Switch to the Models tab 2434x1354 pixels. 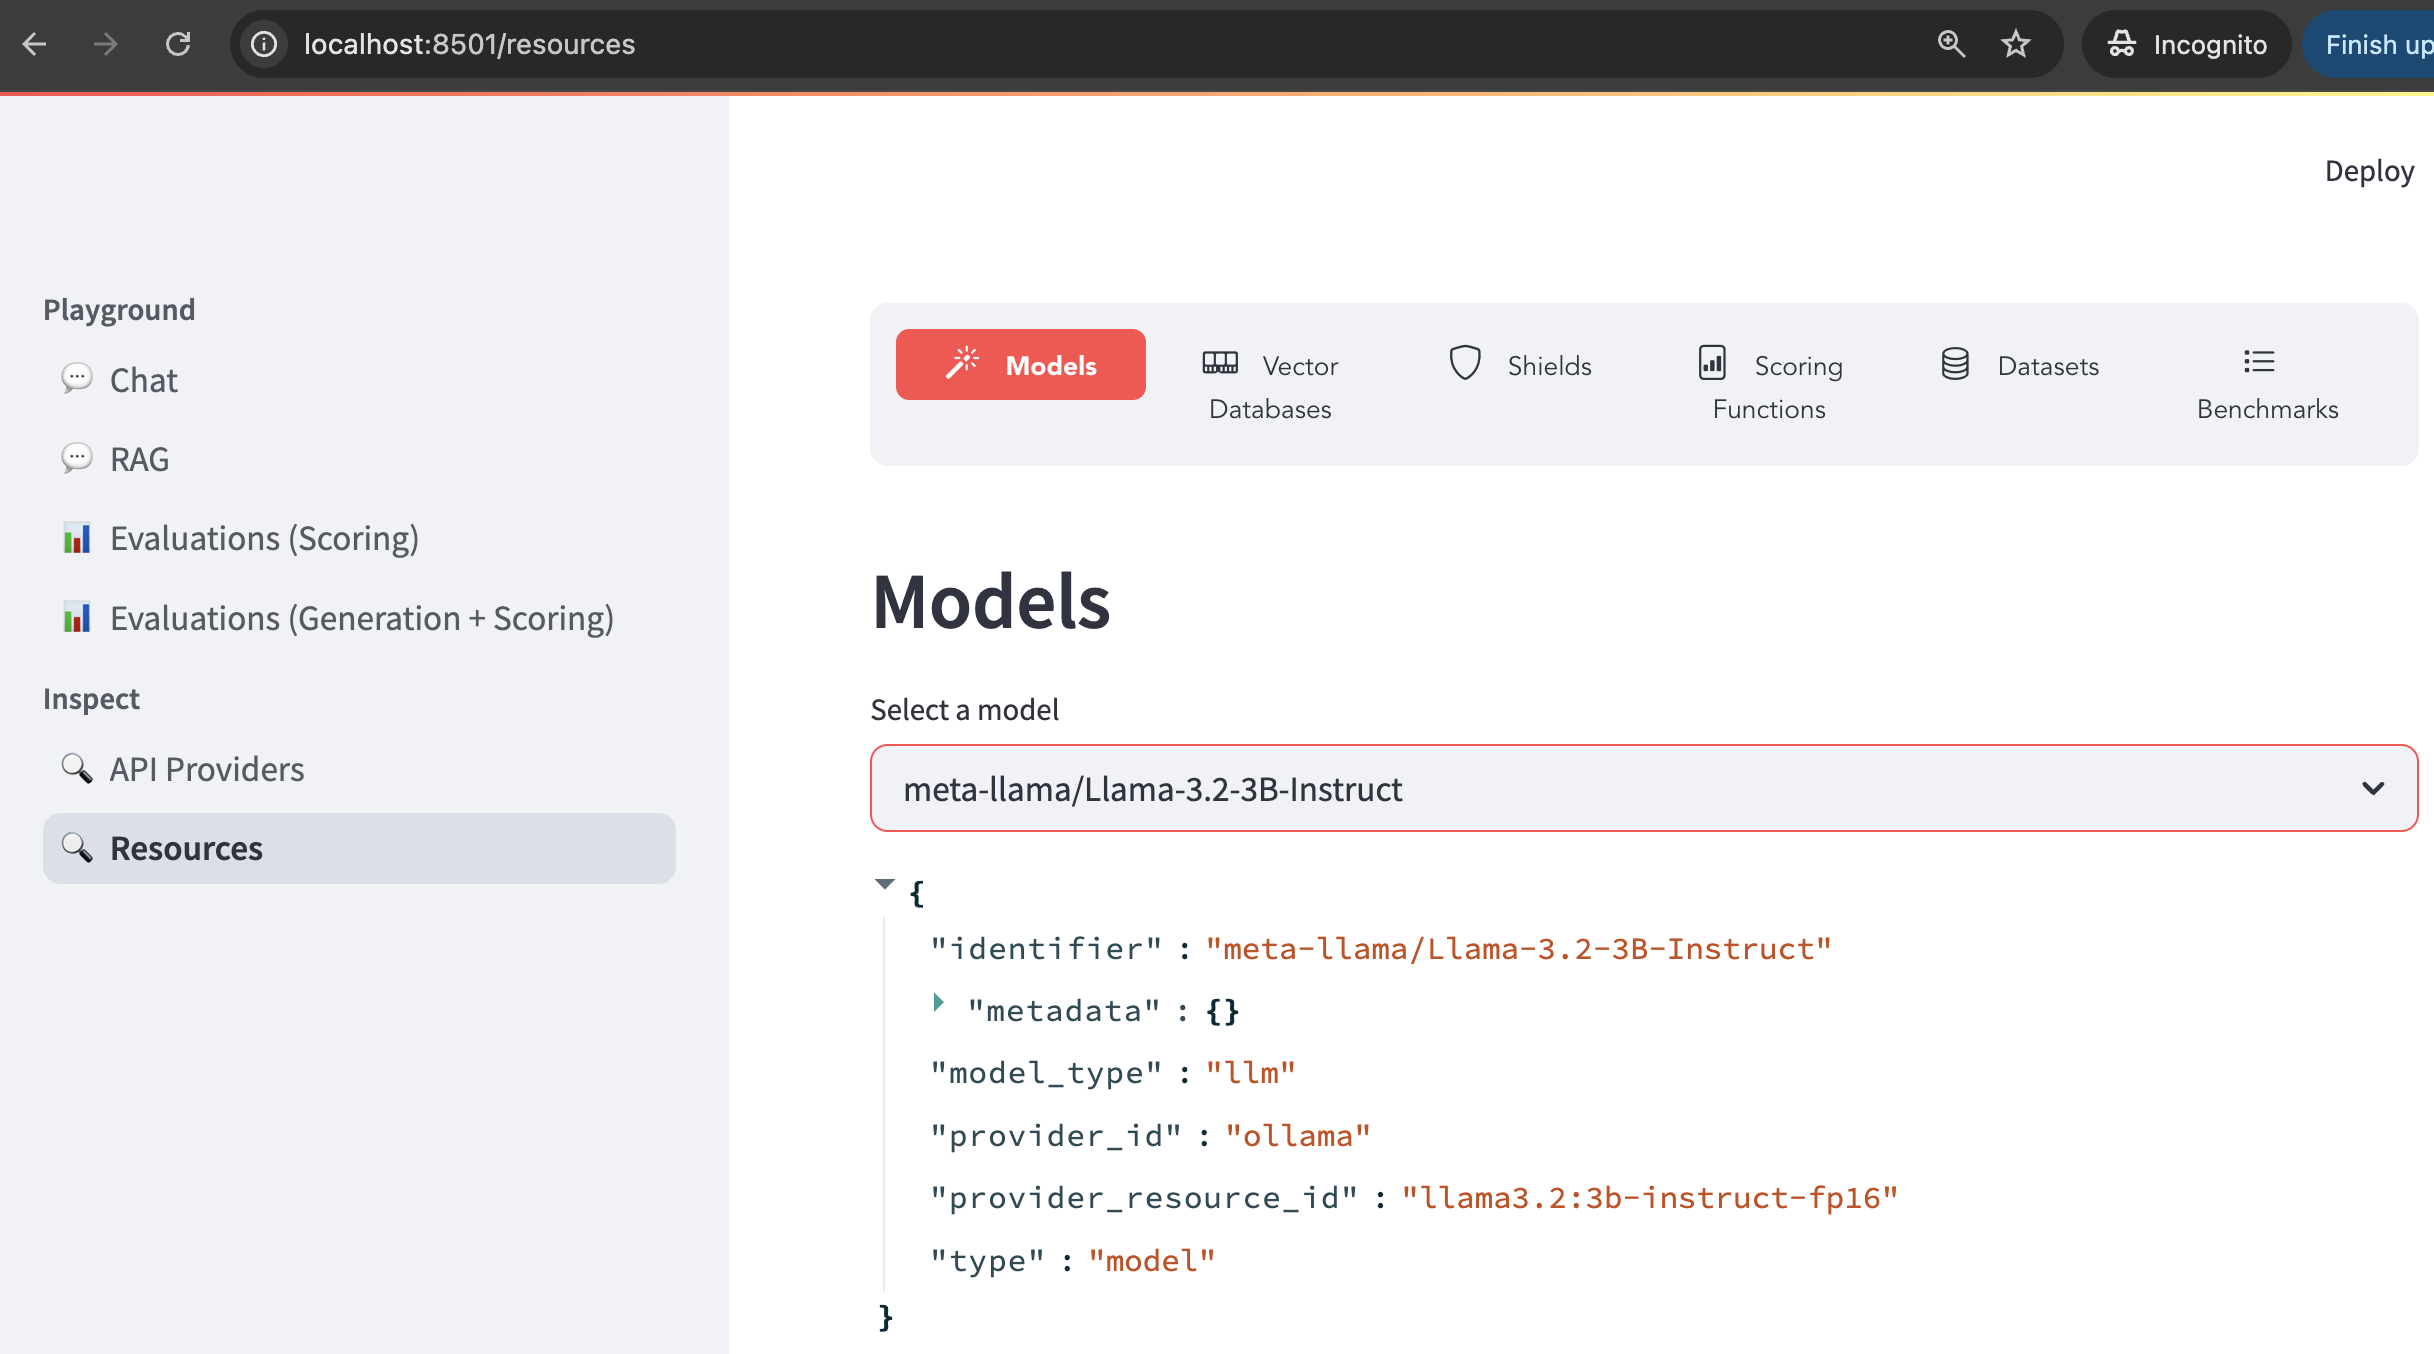[1020, 365]
